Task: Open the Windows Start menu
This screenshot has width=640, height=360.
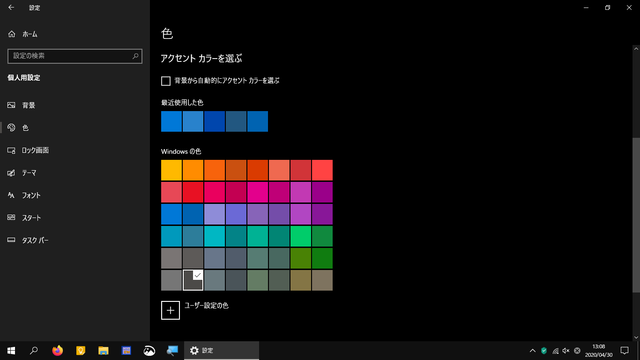Action: coord(11,351)
